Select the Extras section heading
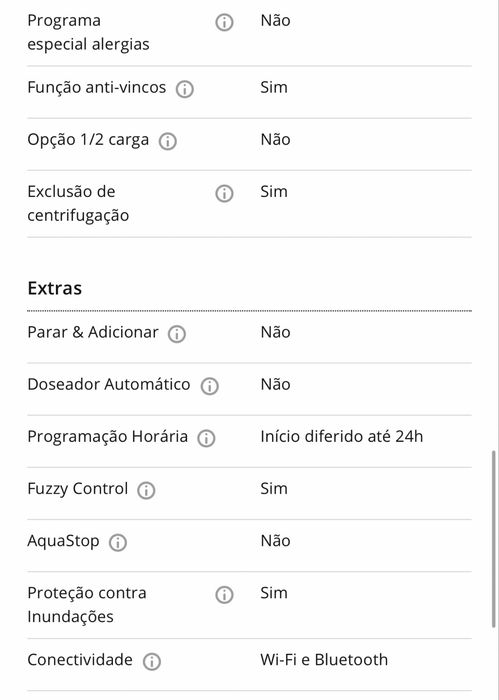 pyautogui.click(x=54, y=288)
